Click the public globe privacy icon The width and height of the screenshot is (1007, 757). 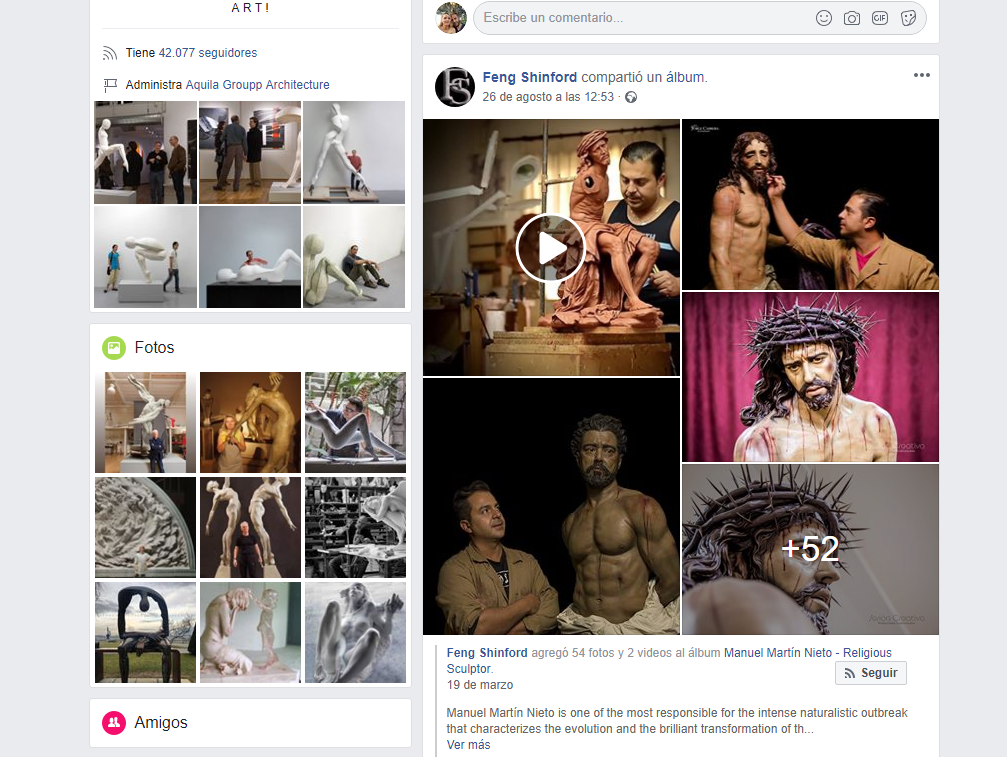pyautogui.click(x=631, y=97)
